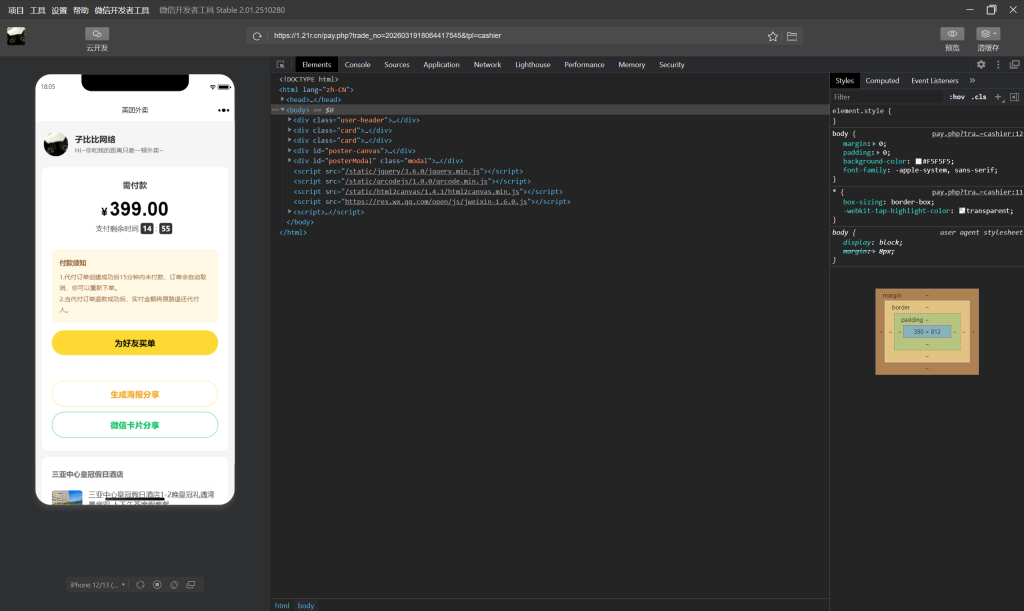
Task: Collapse the body element node
Action: click(283, 110)
